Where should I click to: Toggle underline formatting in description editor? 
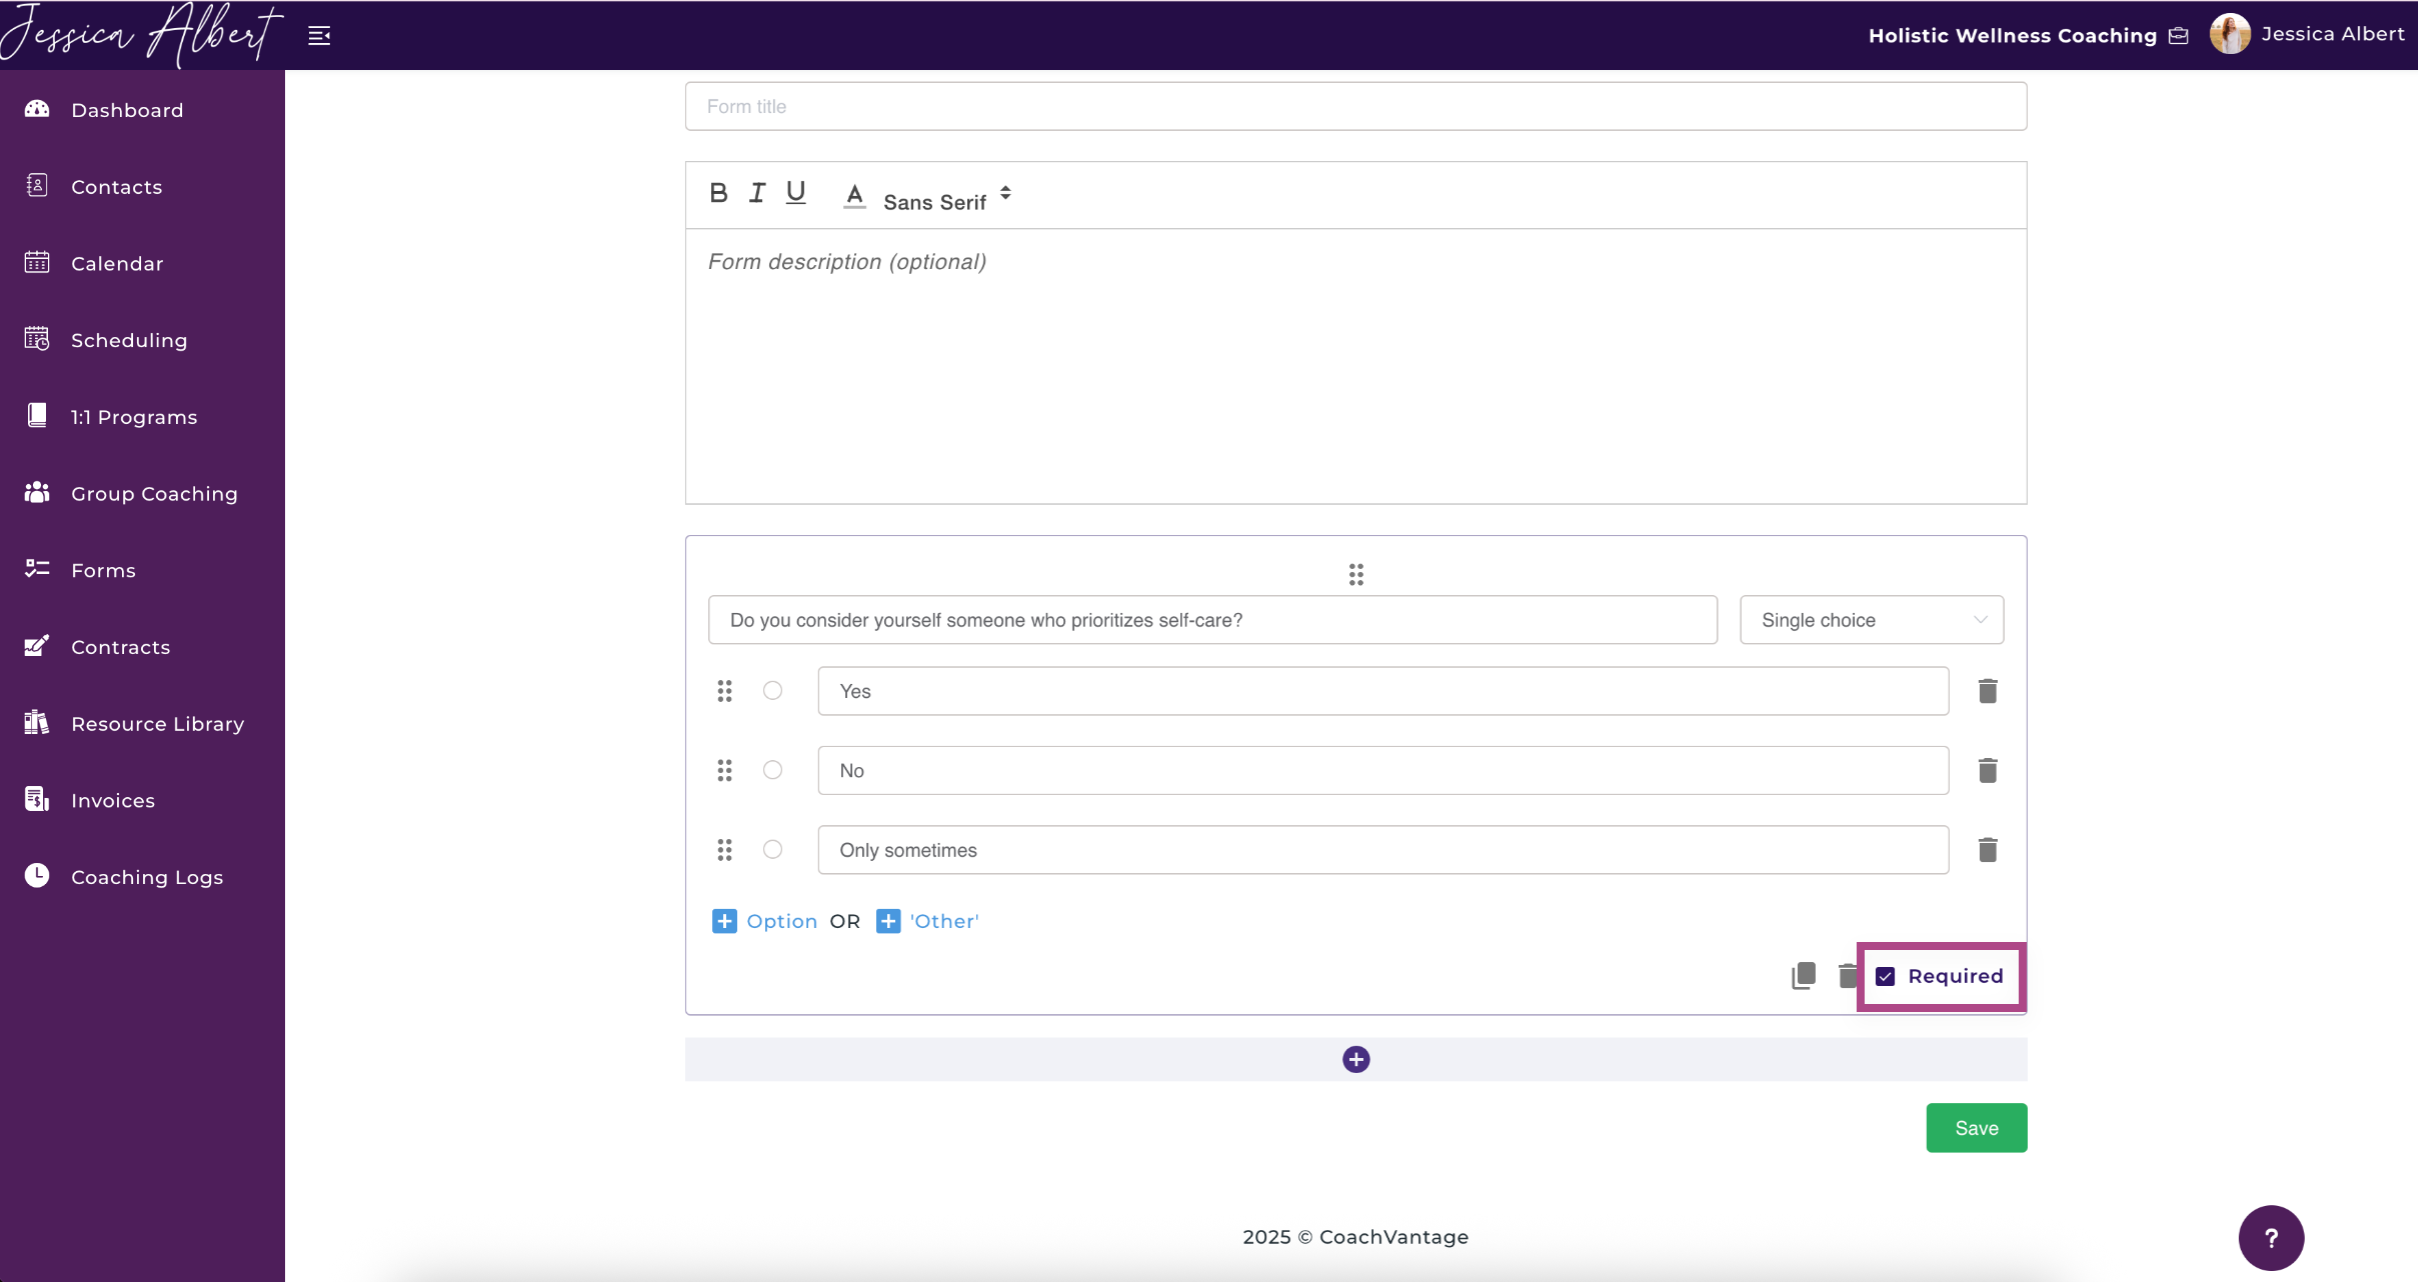coord(796,193)
